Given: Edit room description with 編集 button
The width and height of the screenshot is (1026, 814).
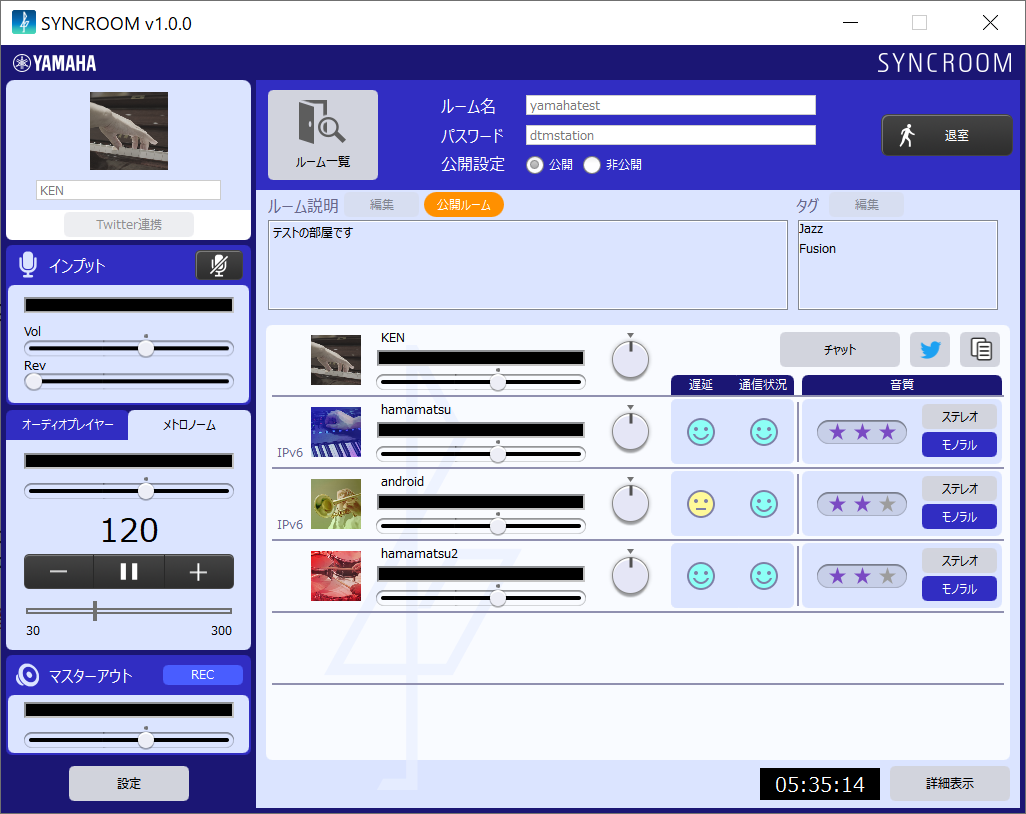Looking at the screenshot, I should point(381,205).
